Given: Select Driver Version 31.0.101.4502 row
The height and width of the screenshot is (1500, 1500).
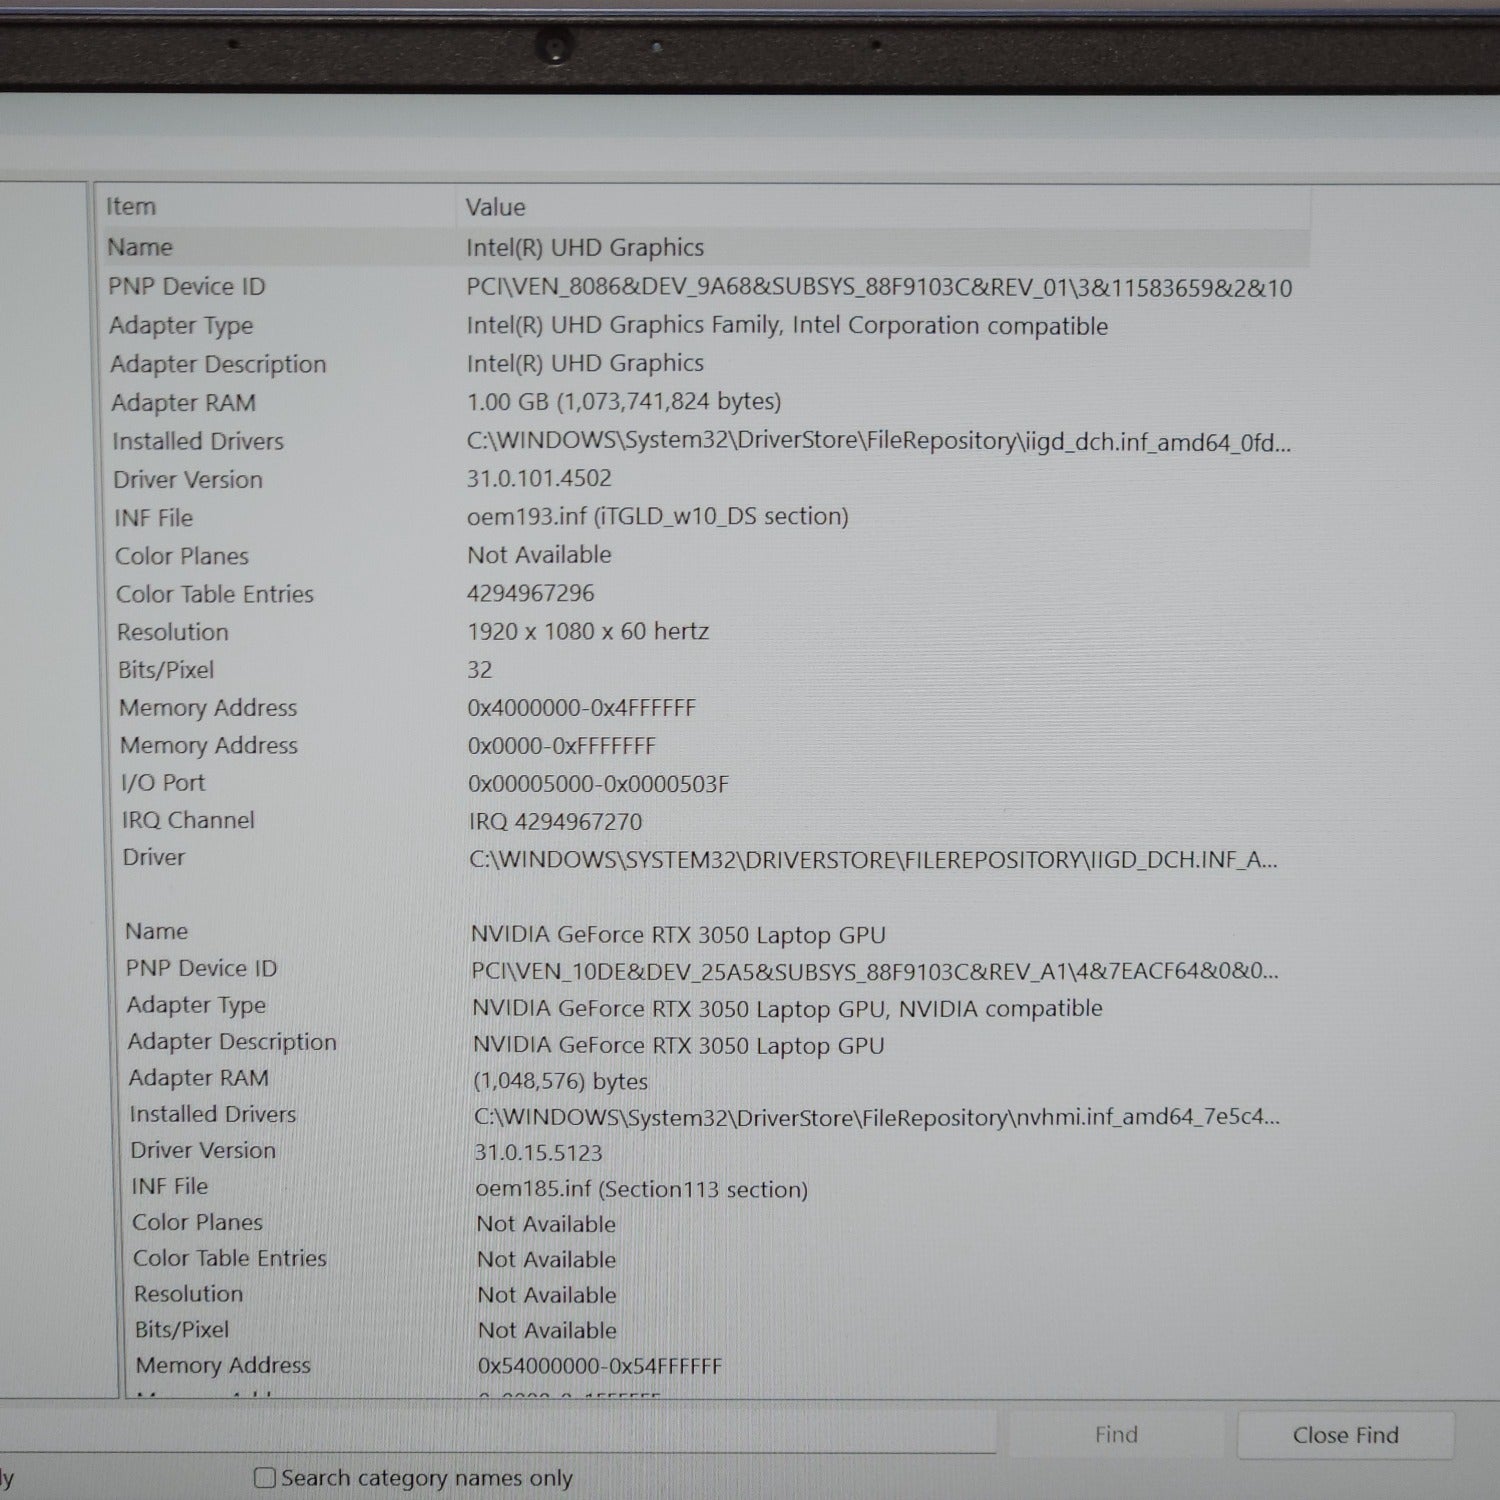Looking at the screenshot, I should (539, 479).
